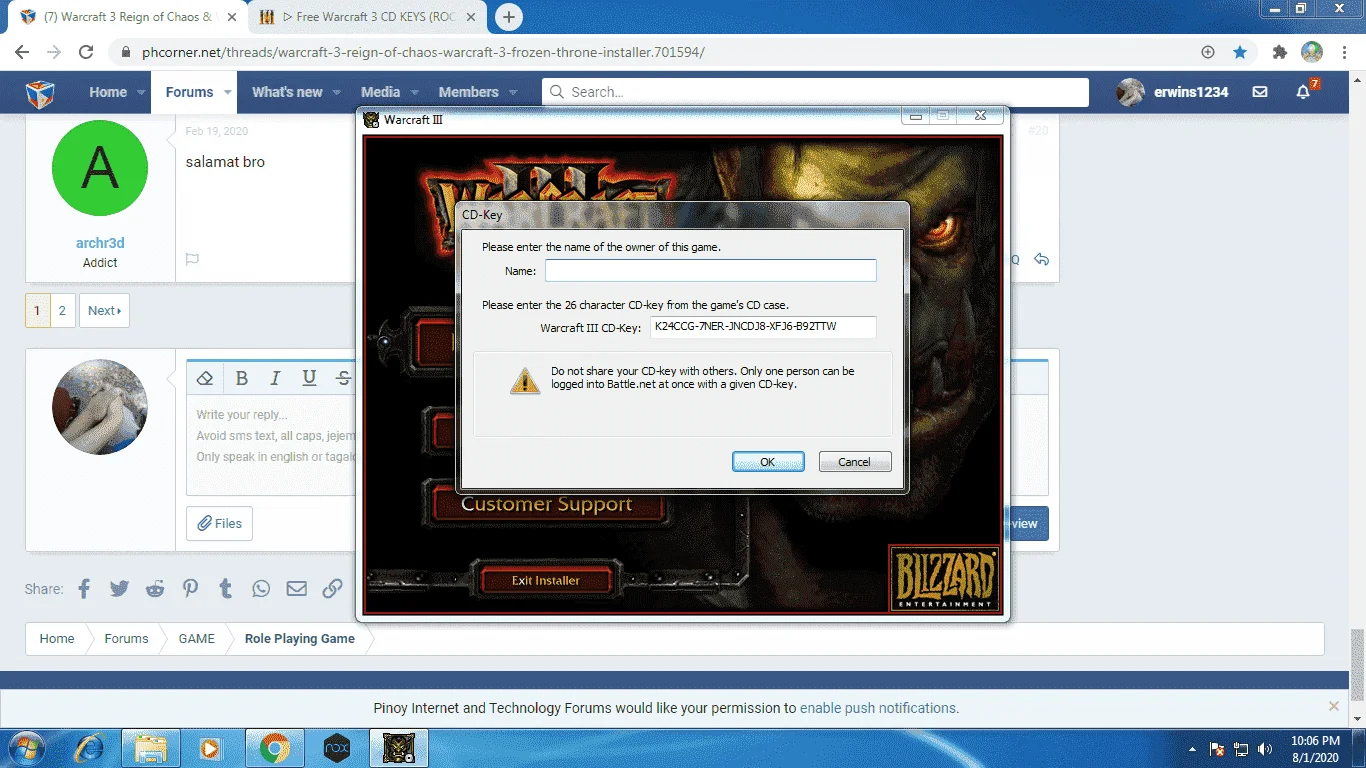The image size is (1366, 768).
Task: Open the archr3d user profile link
Action: 100,243
